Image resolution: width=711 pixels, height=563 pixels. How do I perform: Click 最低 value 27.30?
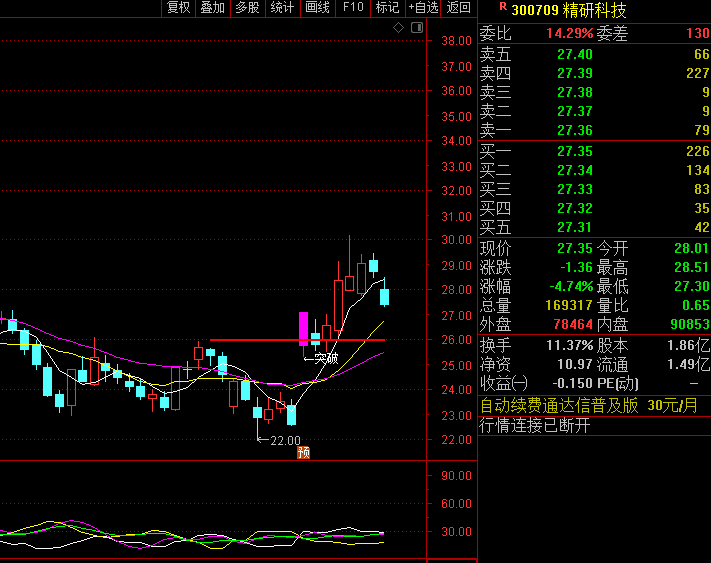692,286
